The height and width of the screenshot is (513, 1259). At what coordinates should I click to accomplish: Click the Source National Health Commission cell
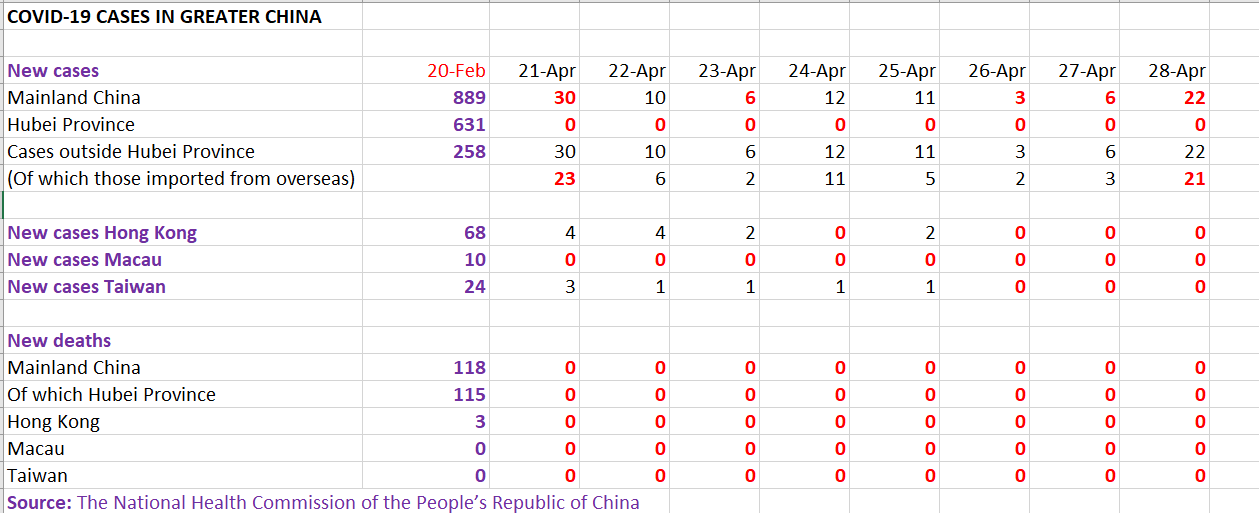pyautogui.click(x=323, y=502)
